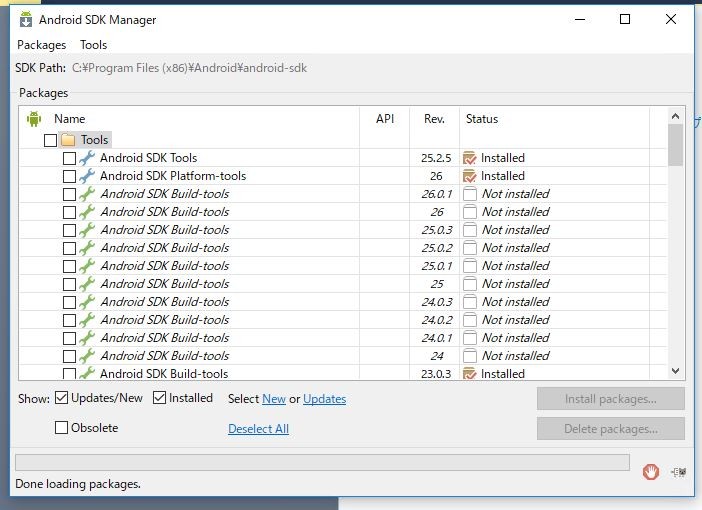Image resolution: width=702 pixels, height=510 pixels.
Task: Click the Installed status icon for Platform-tools
Action: (469, 176)
